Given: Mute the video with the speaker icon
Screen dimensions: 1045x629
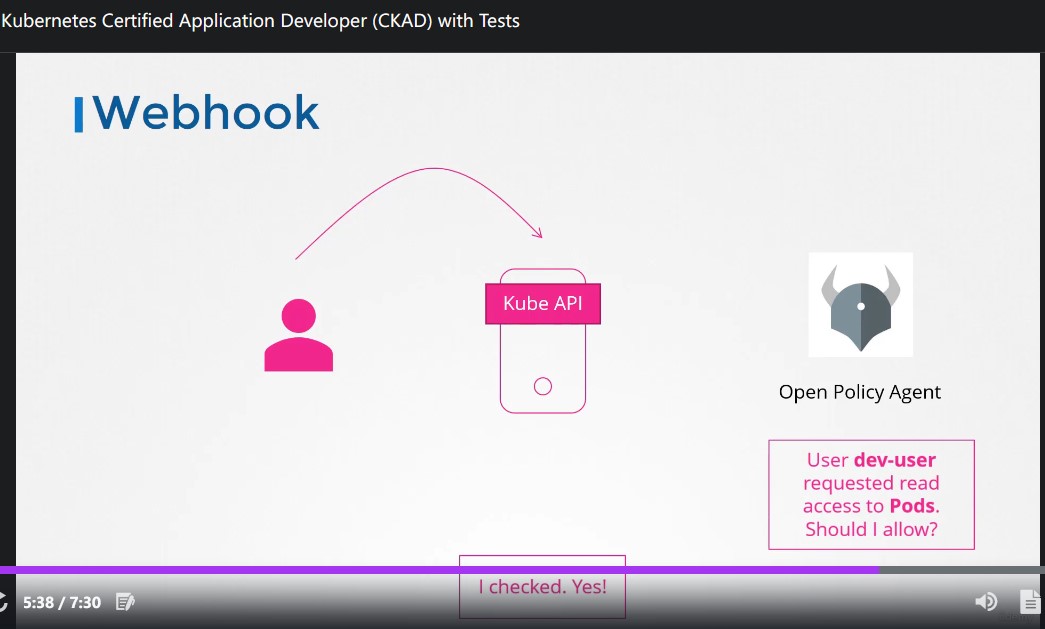Looking at the screenshot, I should tap(986, 602).
